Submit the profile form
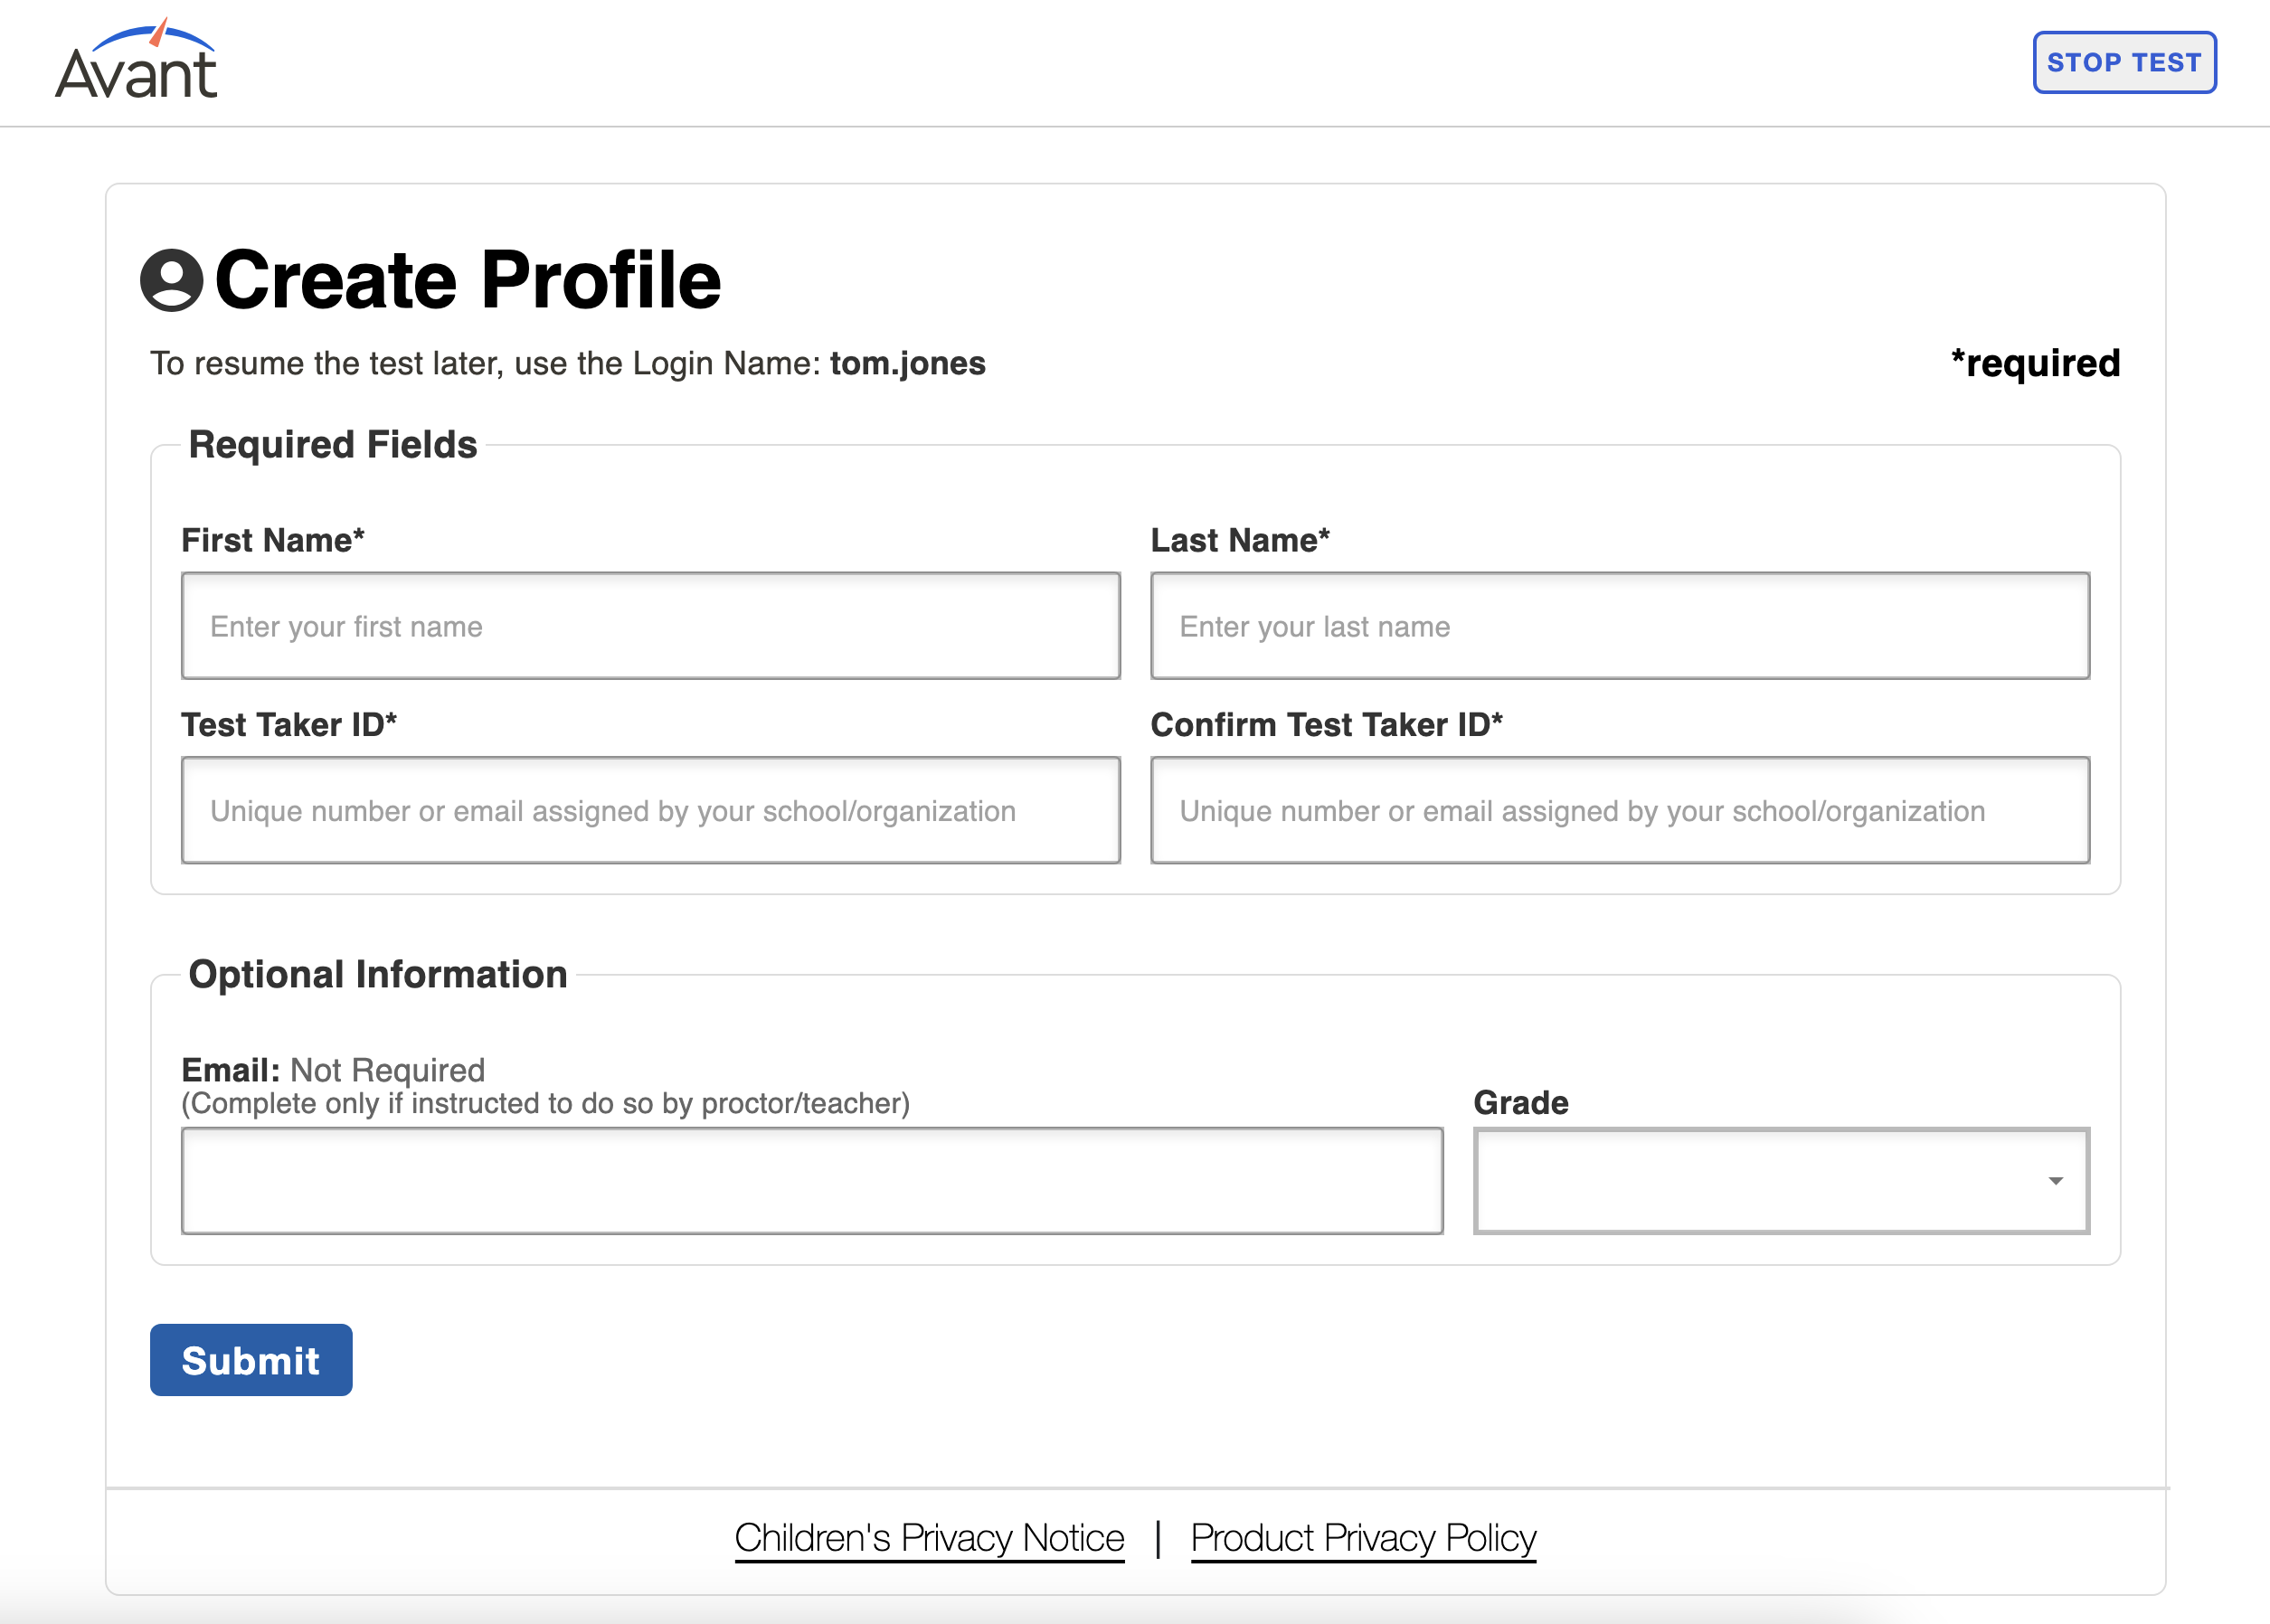The height and width of the screenshot is (1624, 2270). [x=251, y=1360]
